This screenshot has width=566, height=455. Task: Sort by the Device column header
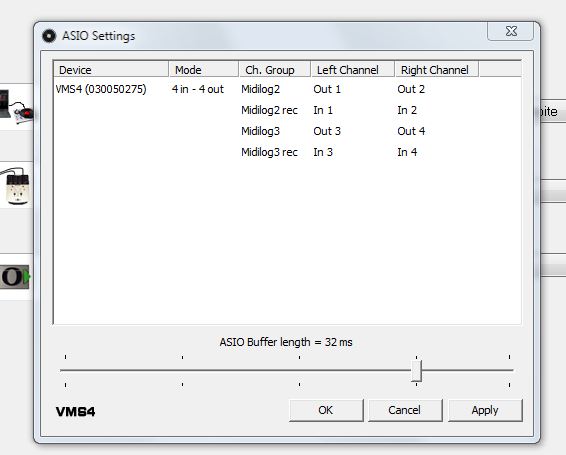coord(111,69)
